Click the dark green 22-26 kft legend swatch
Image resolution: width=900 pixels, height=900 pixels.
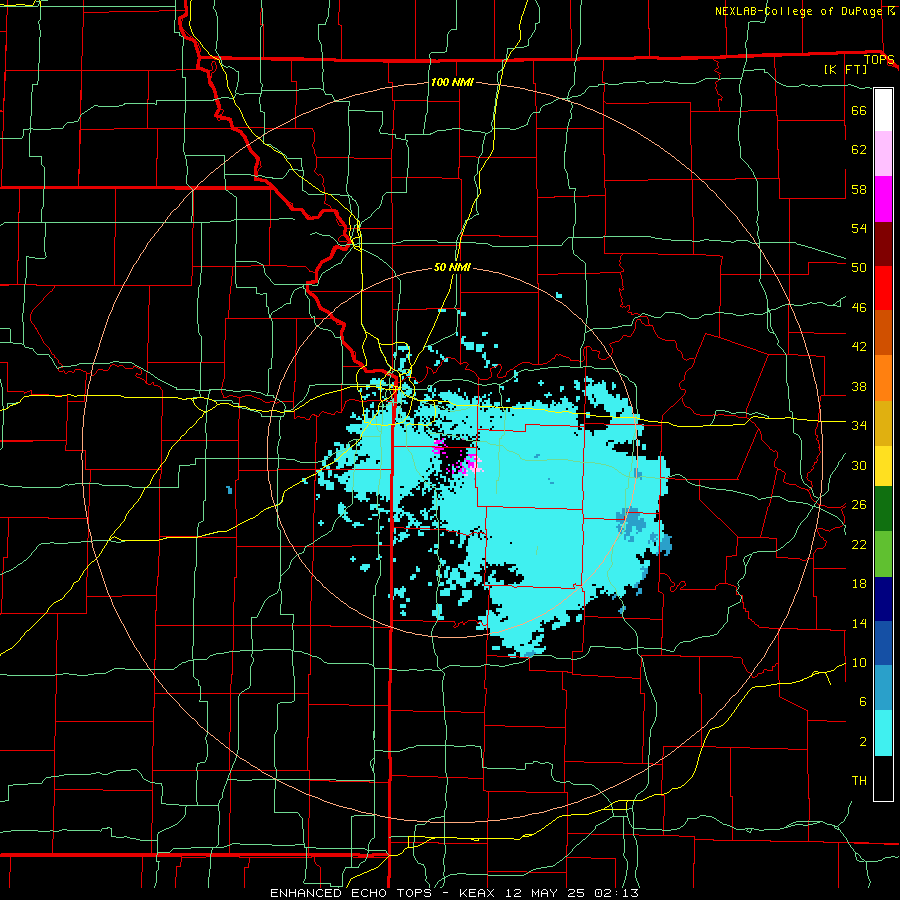click(x=883, y=509)
